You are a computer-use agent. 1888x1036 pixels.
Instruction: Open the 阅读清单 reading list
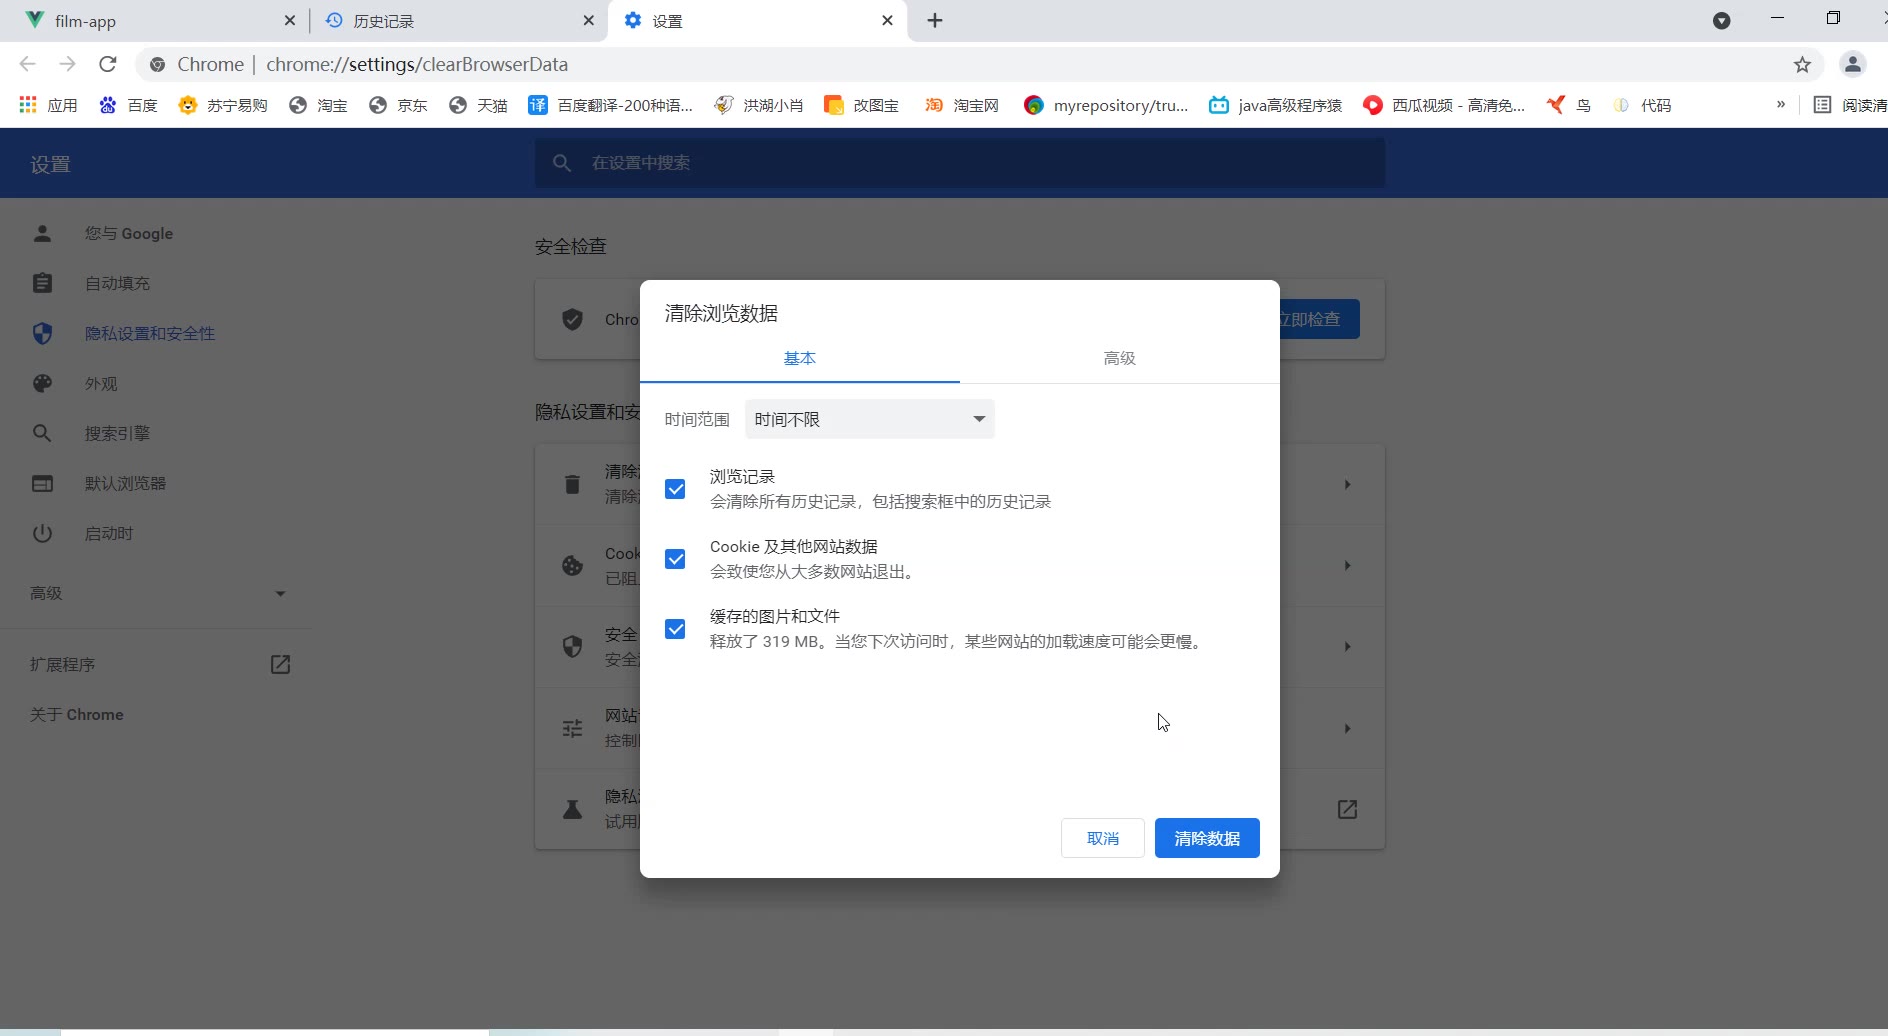pyautogui.click(x=1850, y=105)
